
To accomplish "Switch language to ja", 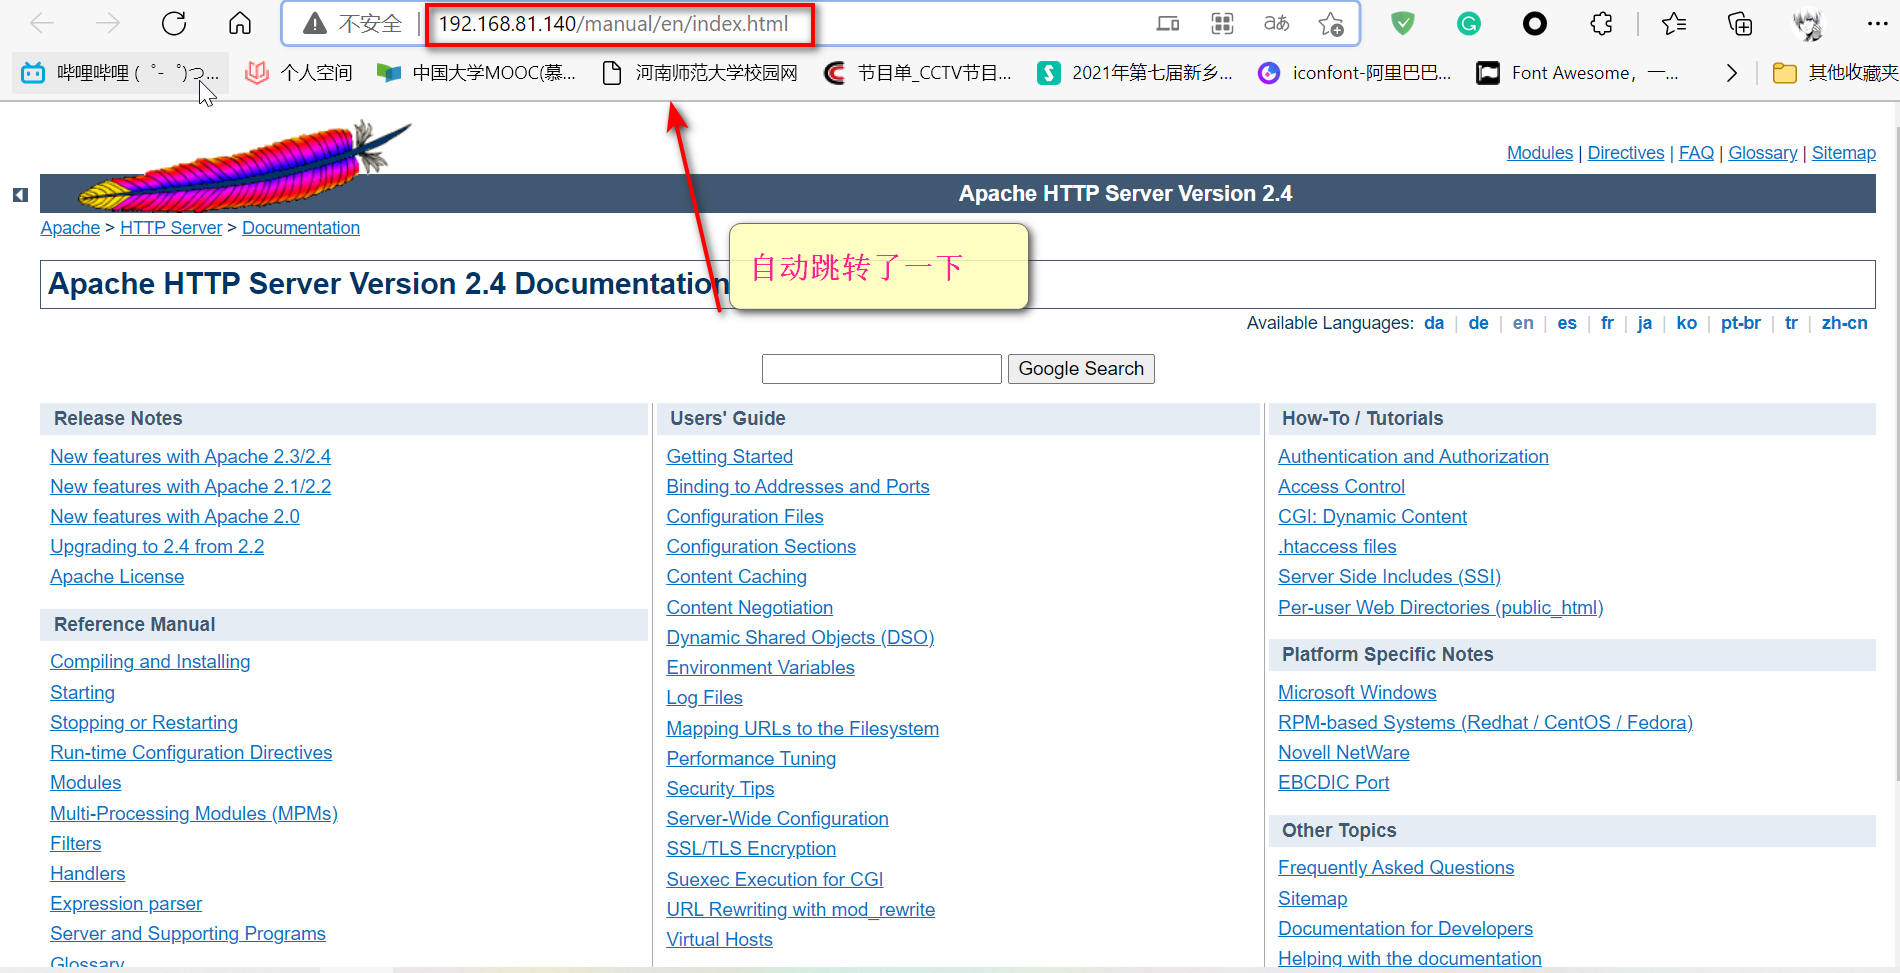I will 1644,323.
